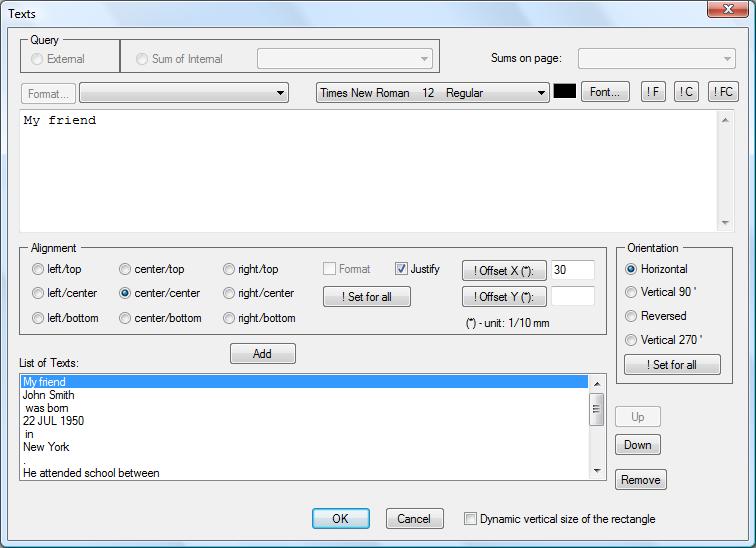
Task: Click the '! F' button
Action: point(653,92)
